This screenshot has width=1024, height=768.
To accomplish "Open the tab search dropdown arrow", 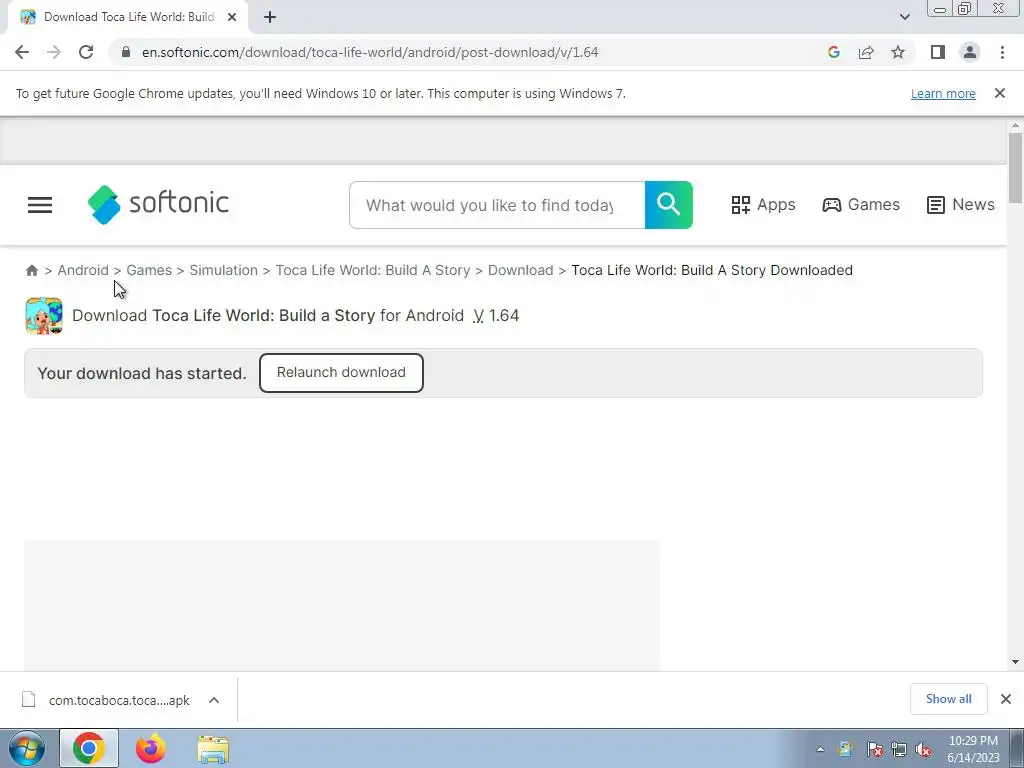I will point(904,17).
